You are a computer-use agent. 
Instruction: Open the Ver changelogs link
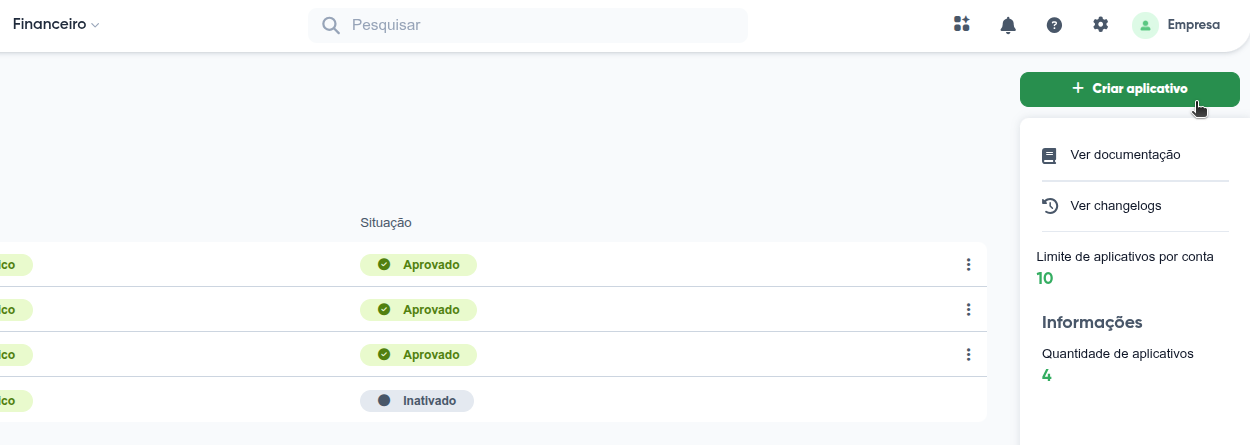1115,206
